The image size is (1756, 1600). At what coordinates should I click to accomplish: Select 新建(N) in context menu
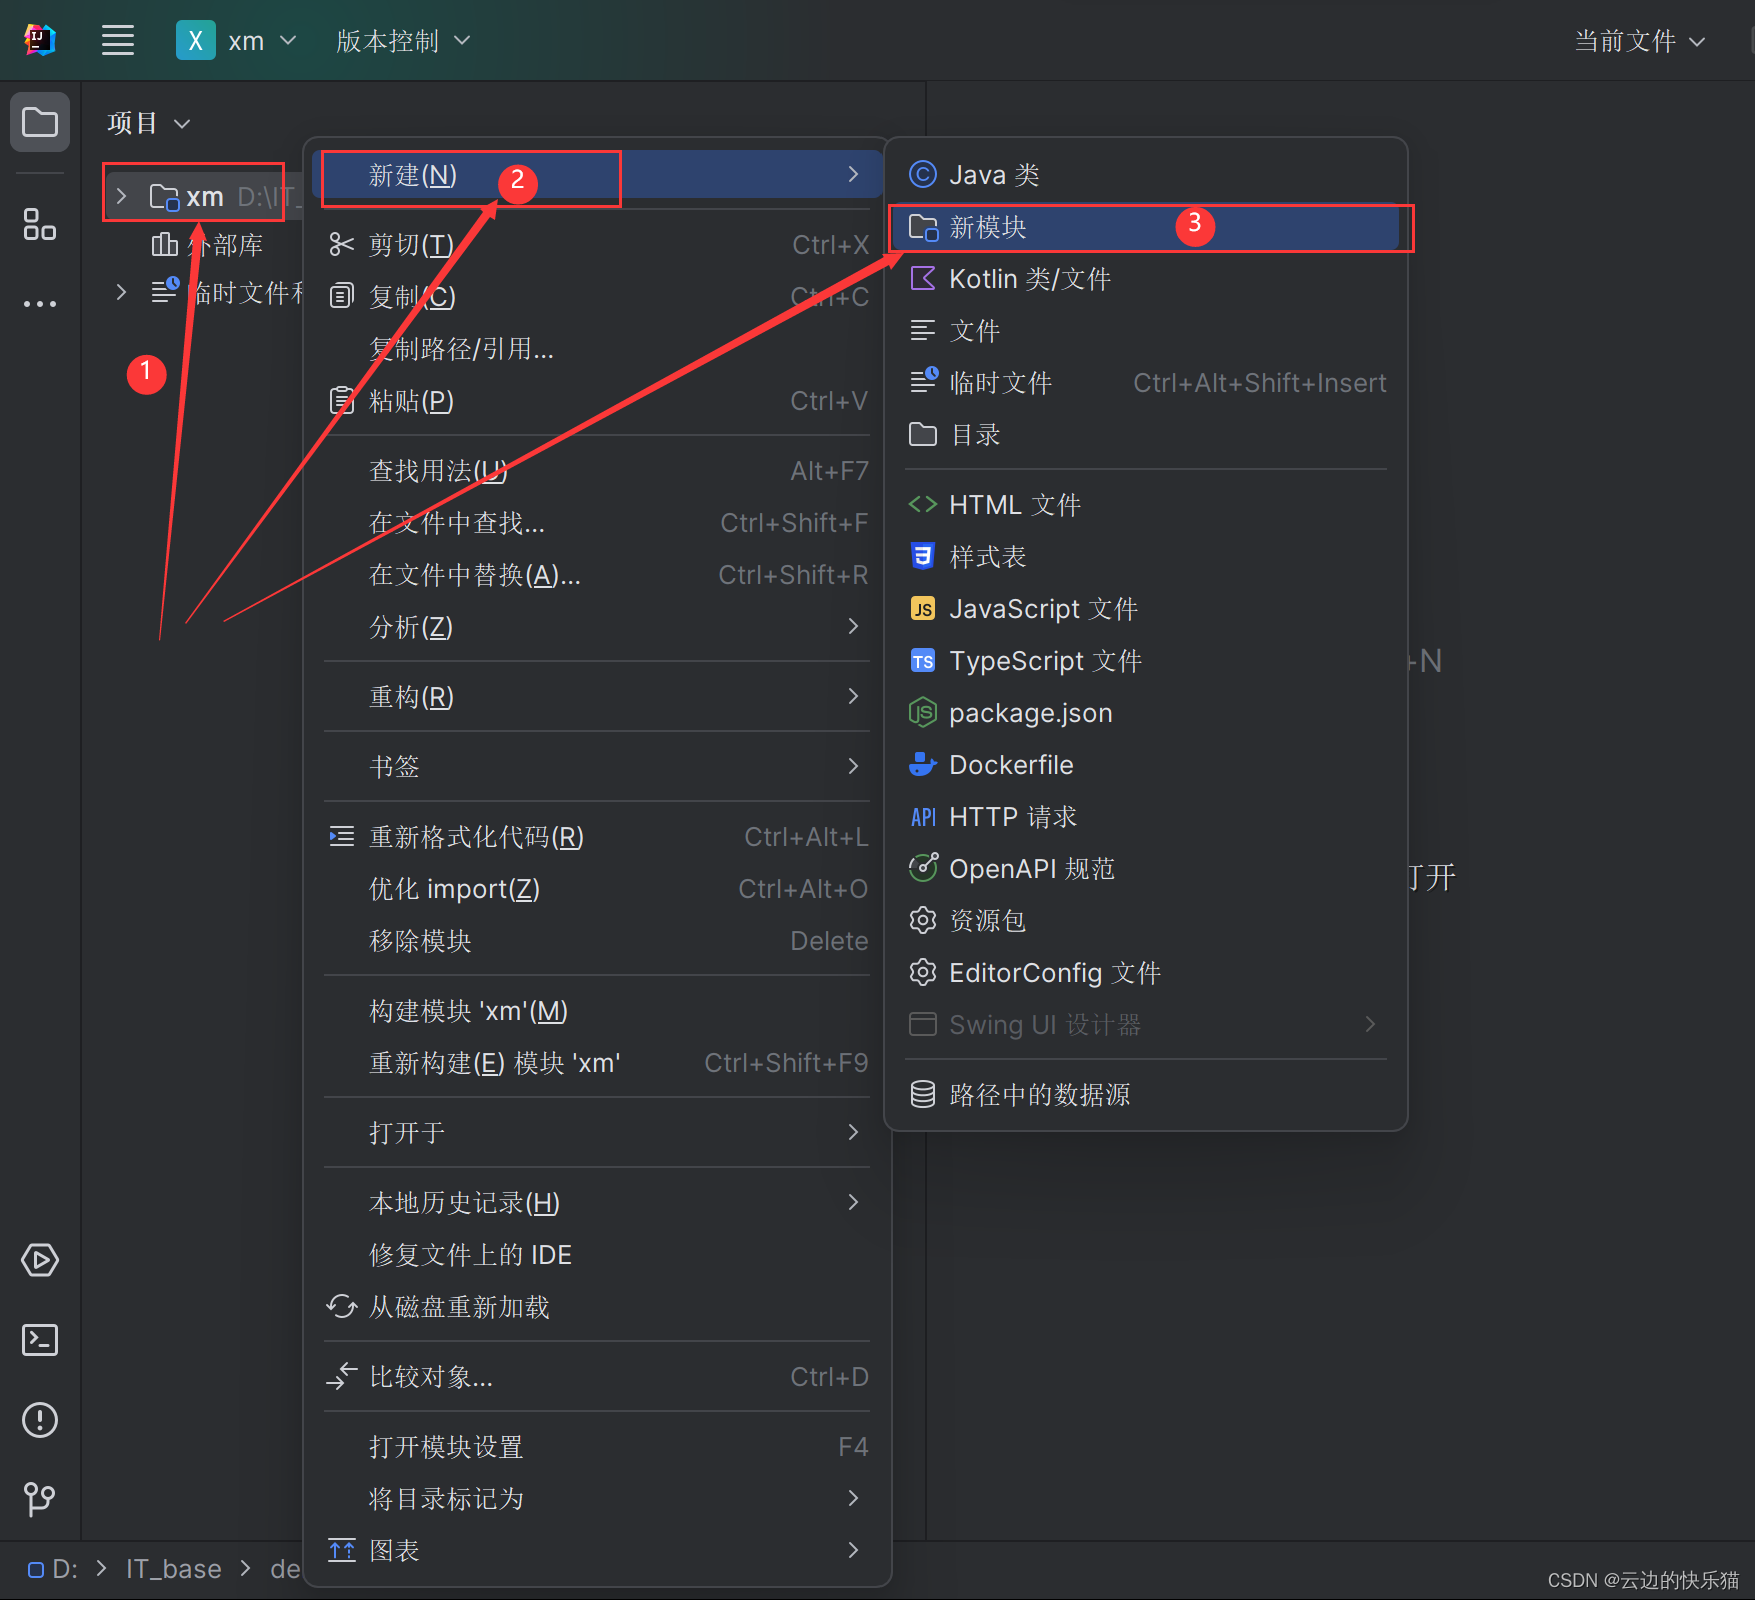[597, 174]
